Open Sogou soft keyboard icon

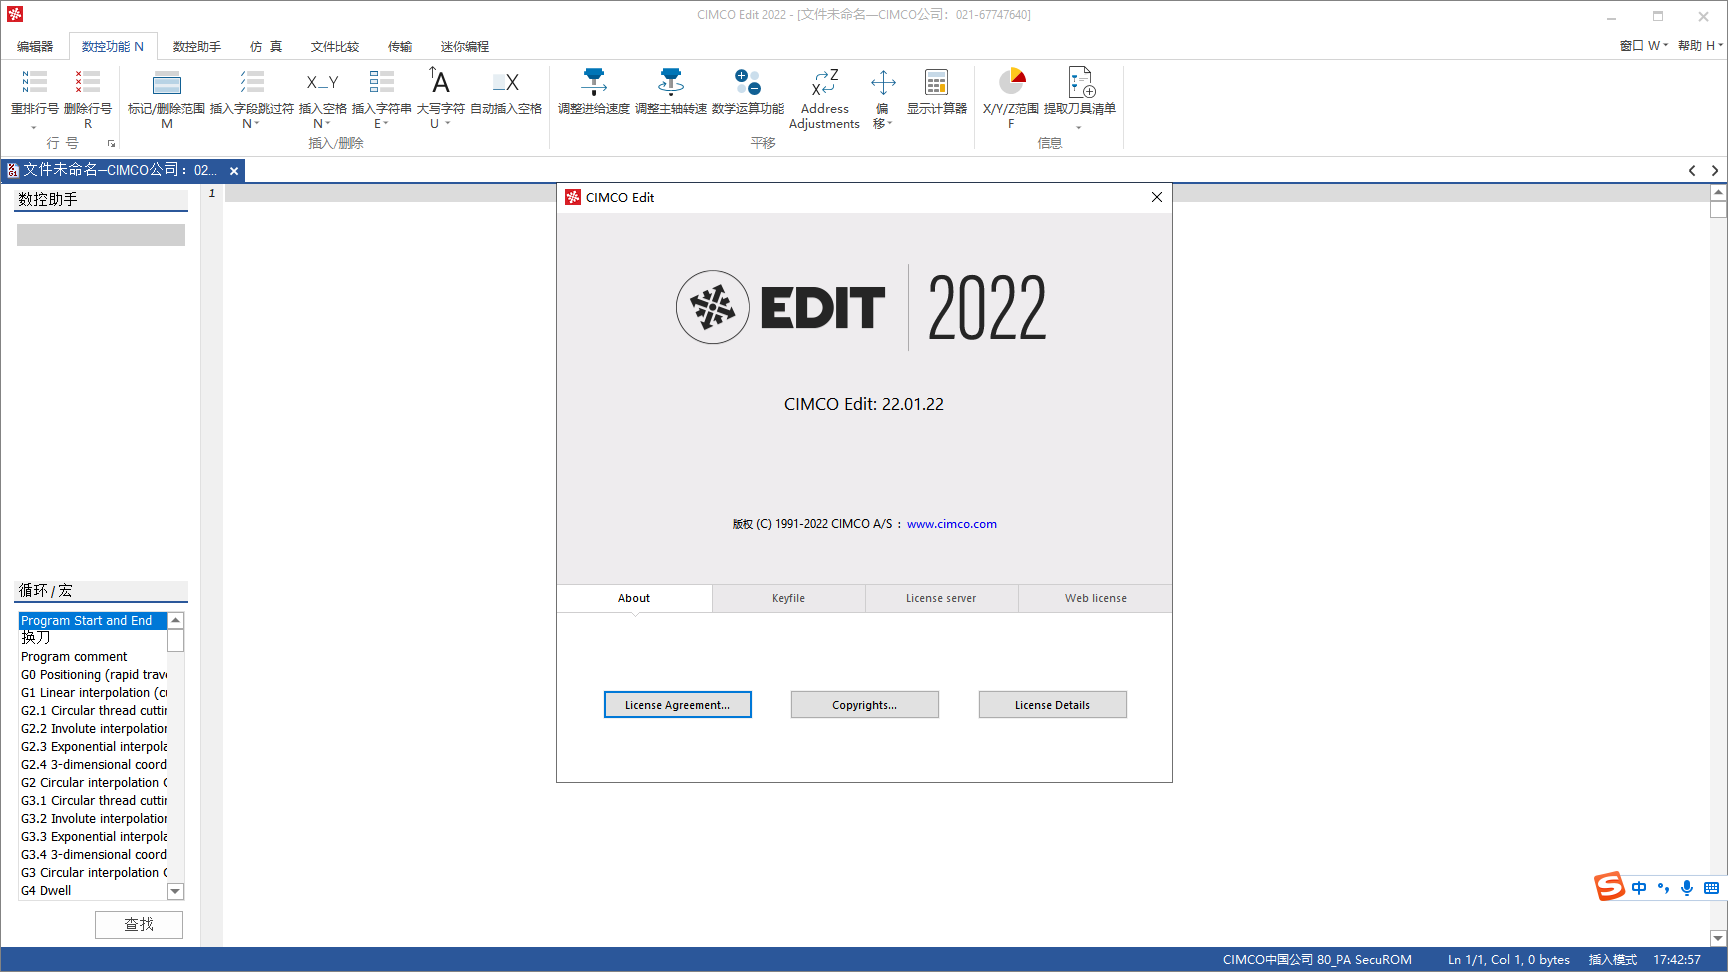[1711, 888]
